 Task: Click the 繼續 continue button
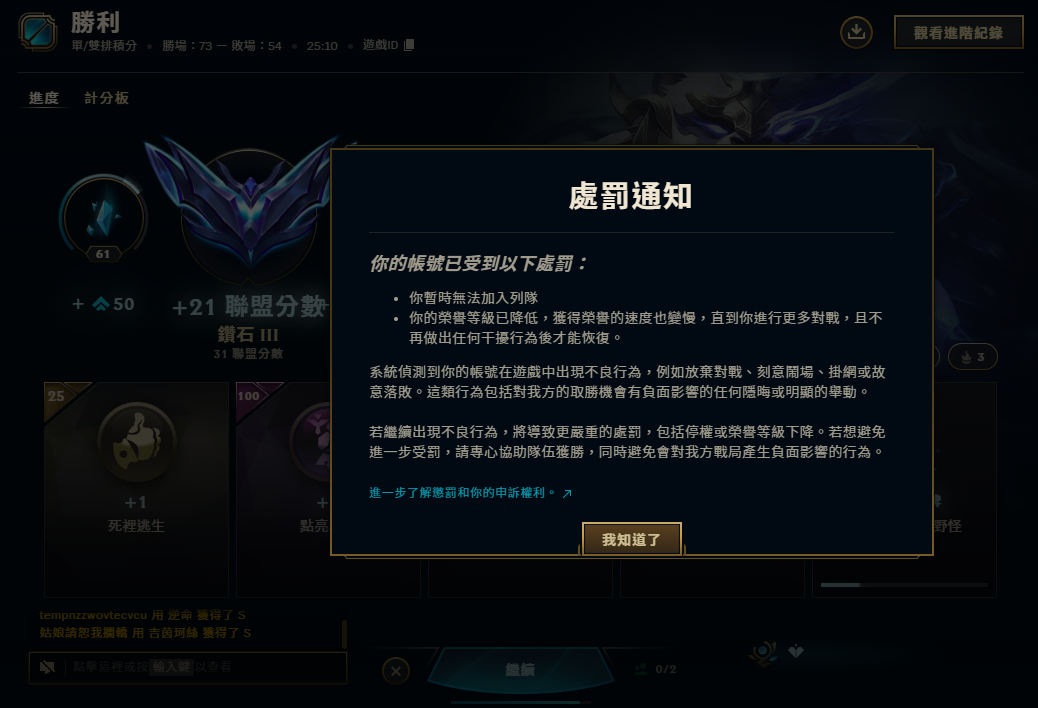pyautogui.click(x=520, y=670)
